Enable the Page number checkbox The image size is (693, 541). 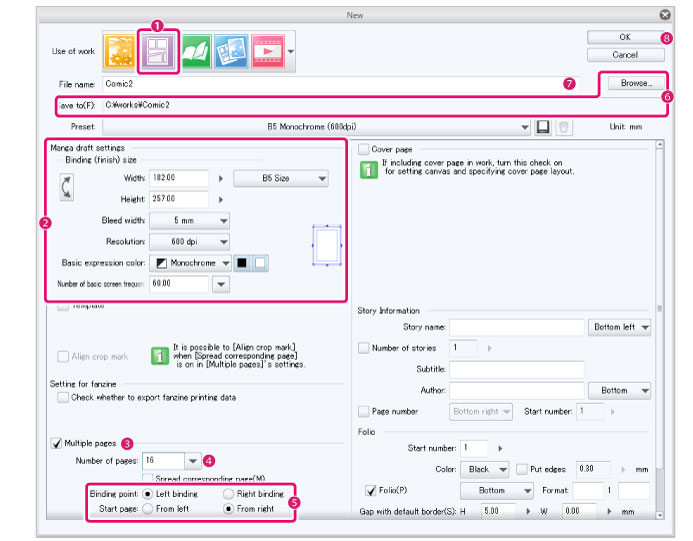click(x=364, y=411)
